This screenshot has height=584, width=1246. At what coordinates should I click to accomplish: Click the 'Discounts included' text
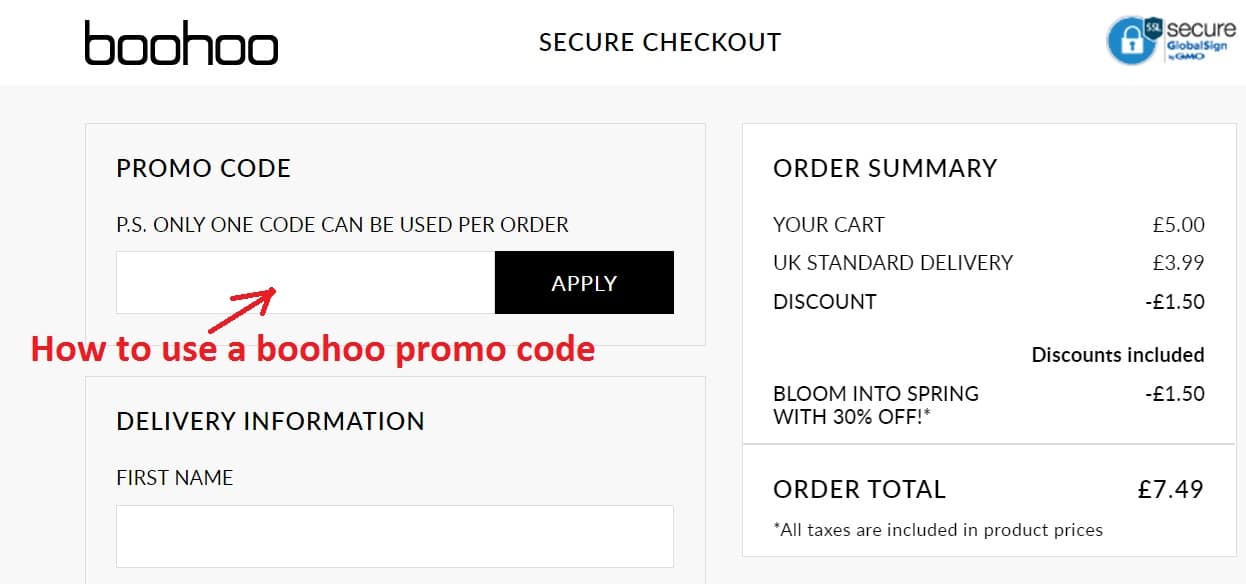(1118, 355)
